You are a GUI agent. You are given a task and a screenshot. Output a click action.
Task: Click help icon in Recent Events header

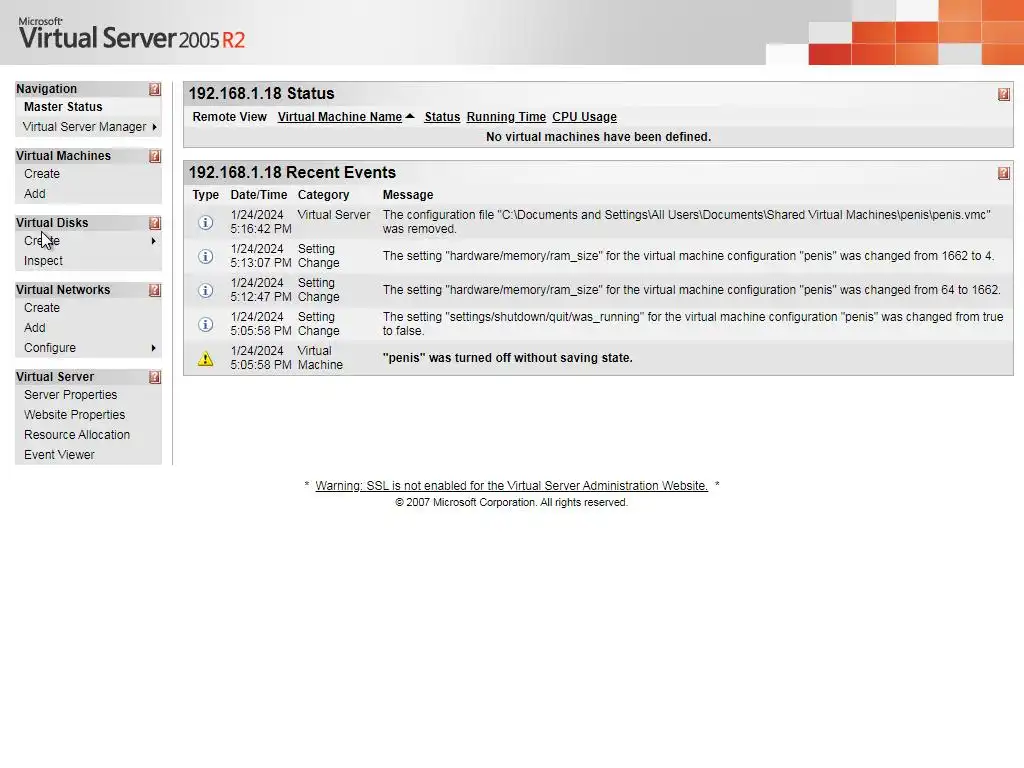[x=1004, y=173]
